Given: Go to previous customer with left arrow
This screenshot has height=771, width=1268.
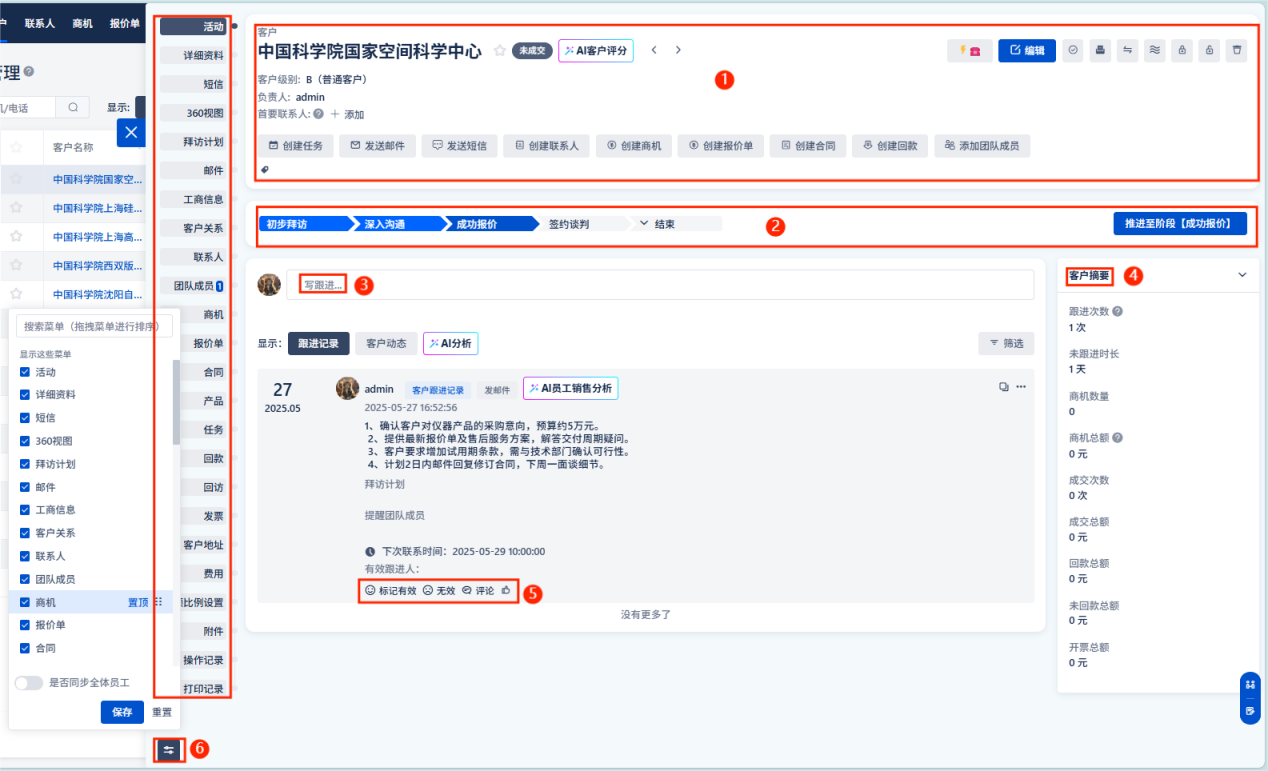Looking at the screenshot, I should tap(654, 50).
